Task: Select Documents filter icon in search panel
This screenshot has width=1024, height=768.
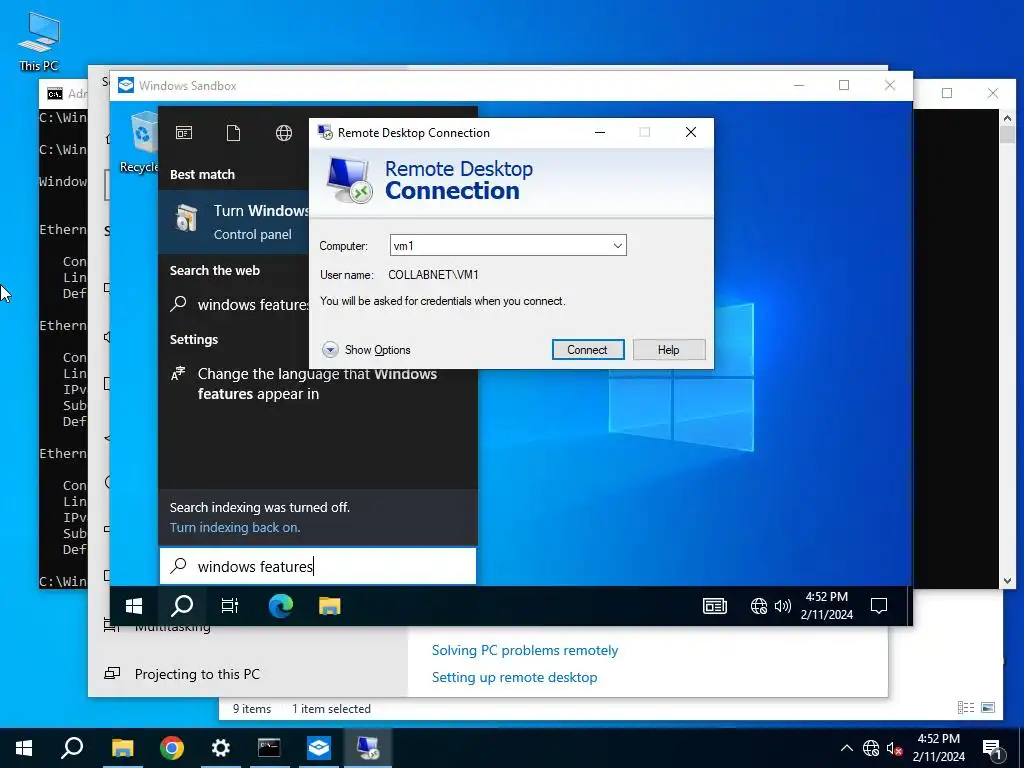Action: click(233, 133)
